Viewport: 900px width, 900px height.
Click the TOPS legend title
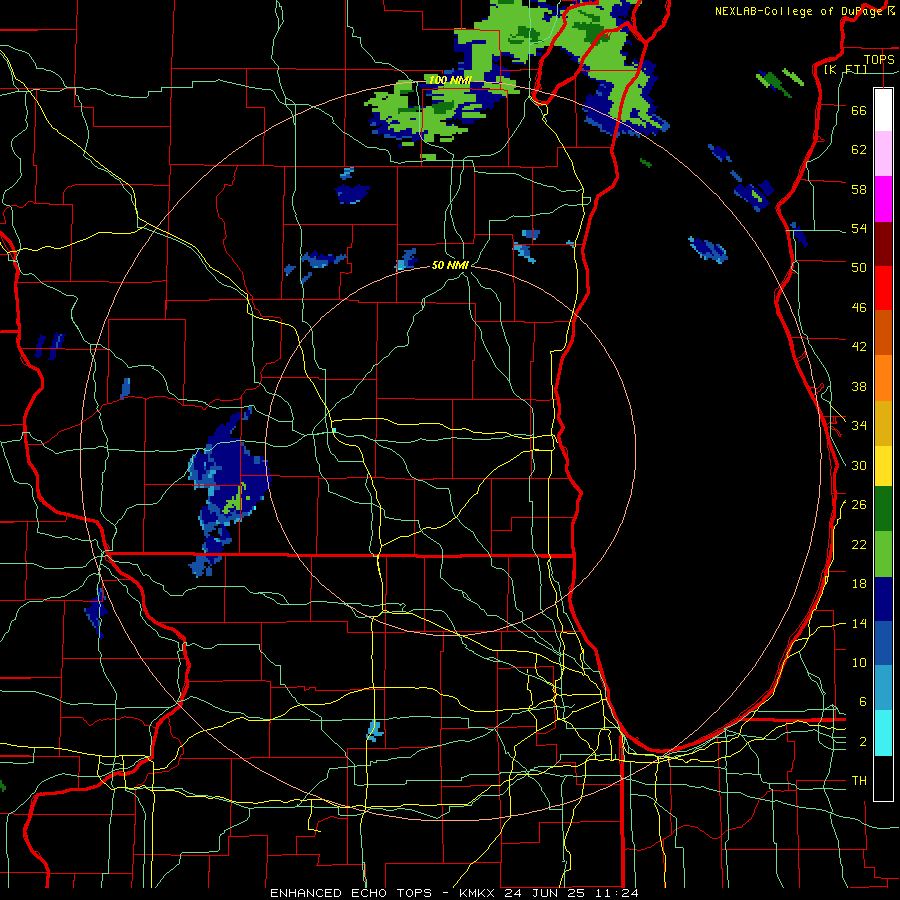click(x=879, y=59)
